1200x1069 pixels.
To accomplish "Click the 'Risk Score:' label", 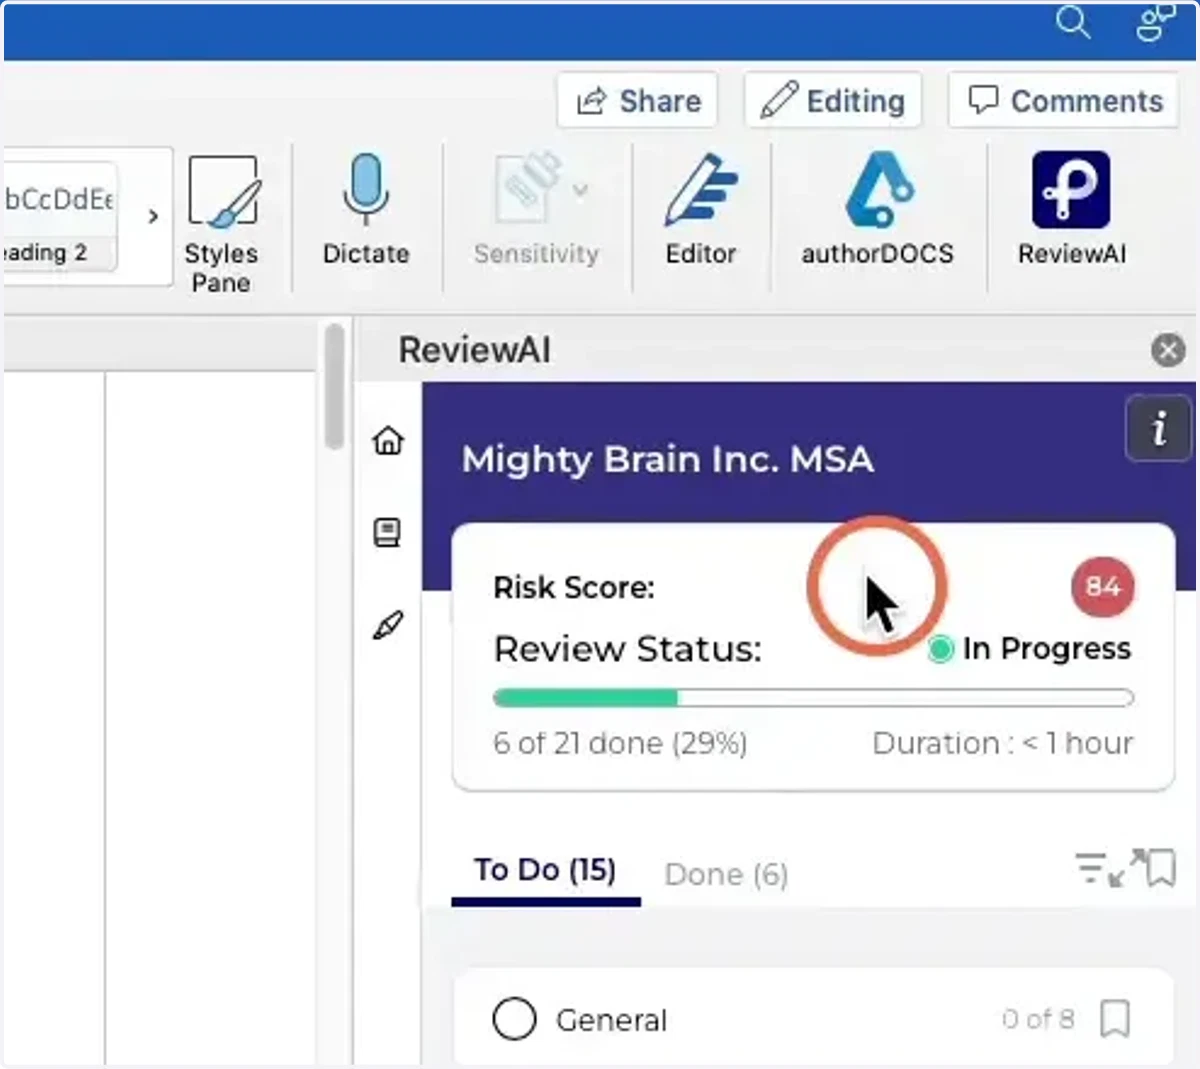I will (574, 588).
